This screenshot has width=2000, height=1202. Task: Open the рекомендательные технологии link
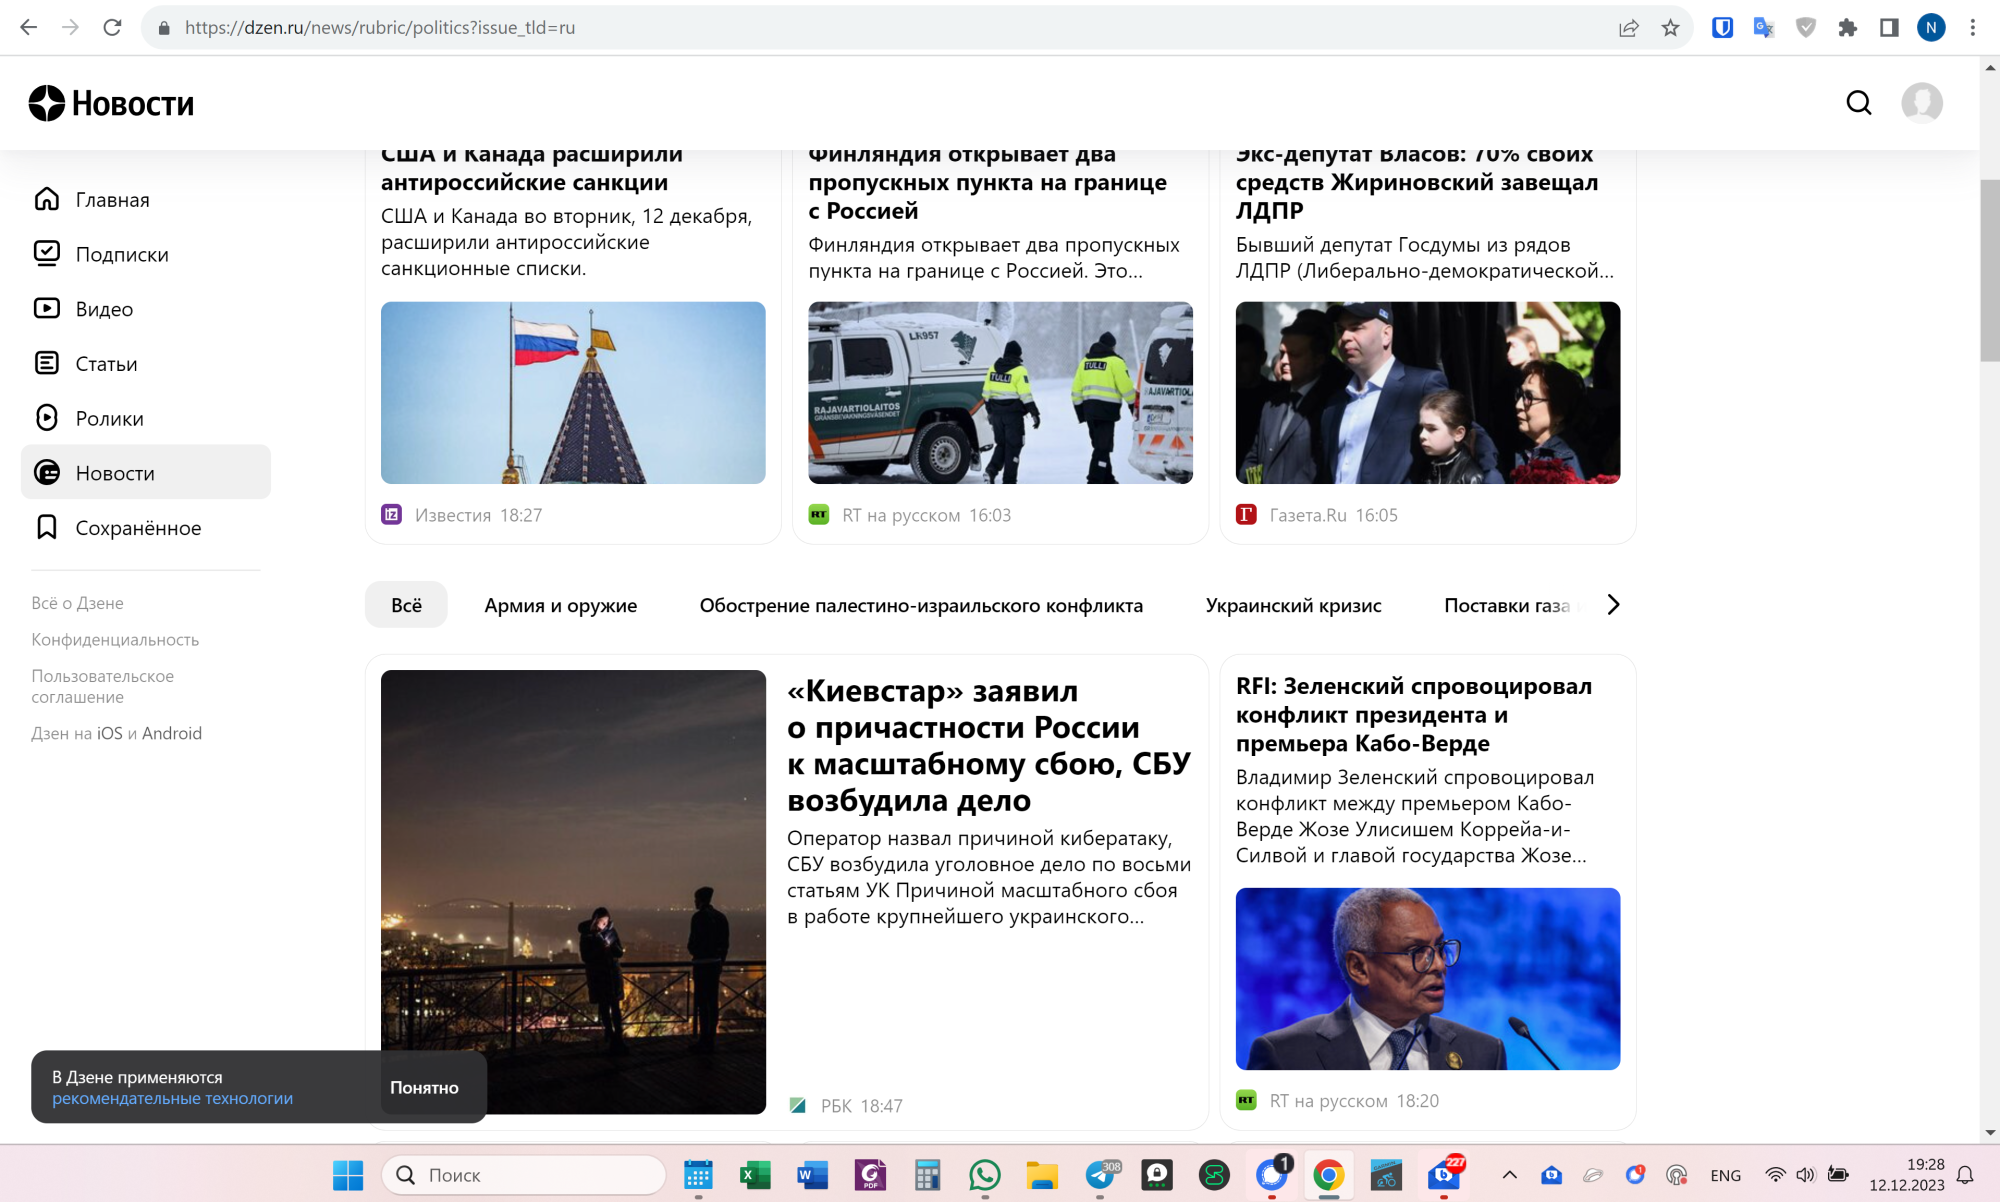tap(171, 1098)
